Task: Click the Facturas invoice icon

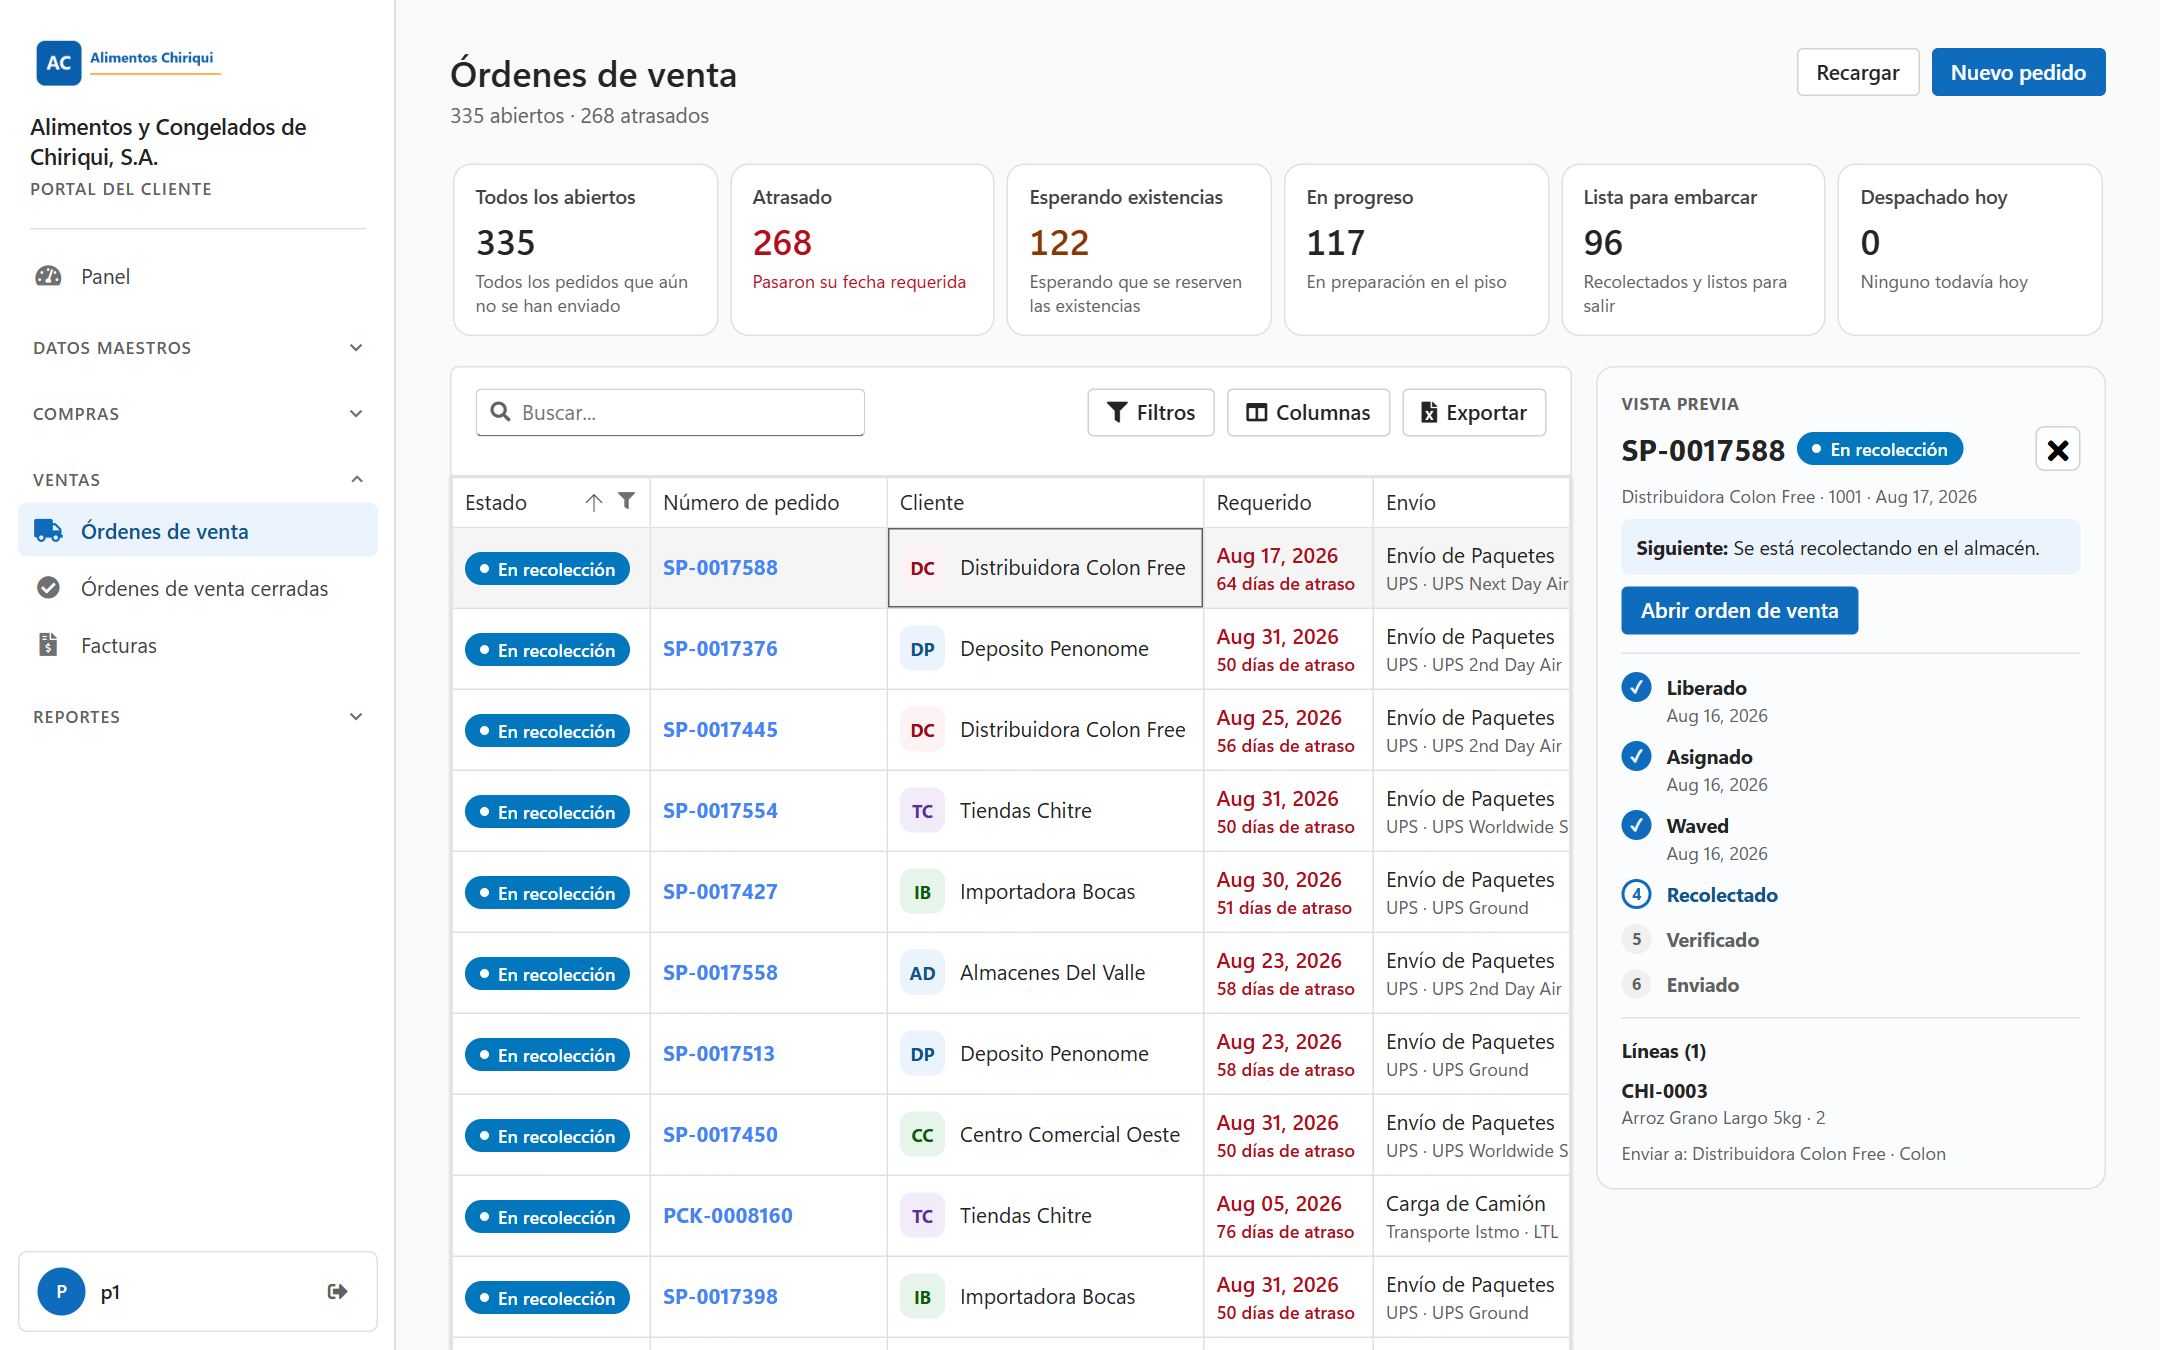Action: pyautogui.click(x=48, y=645)
